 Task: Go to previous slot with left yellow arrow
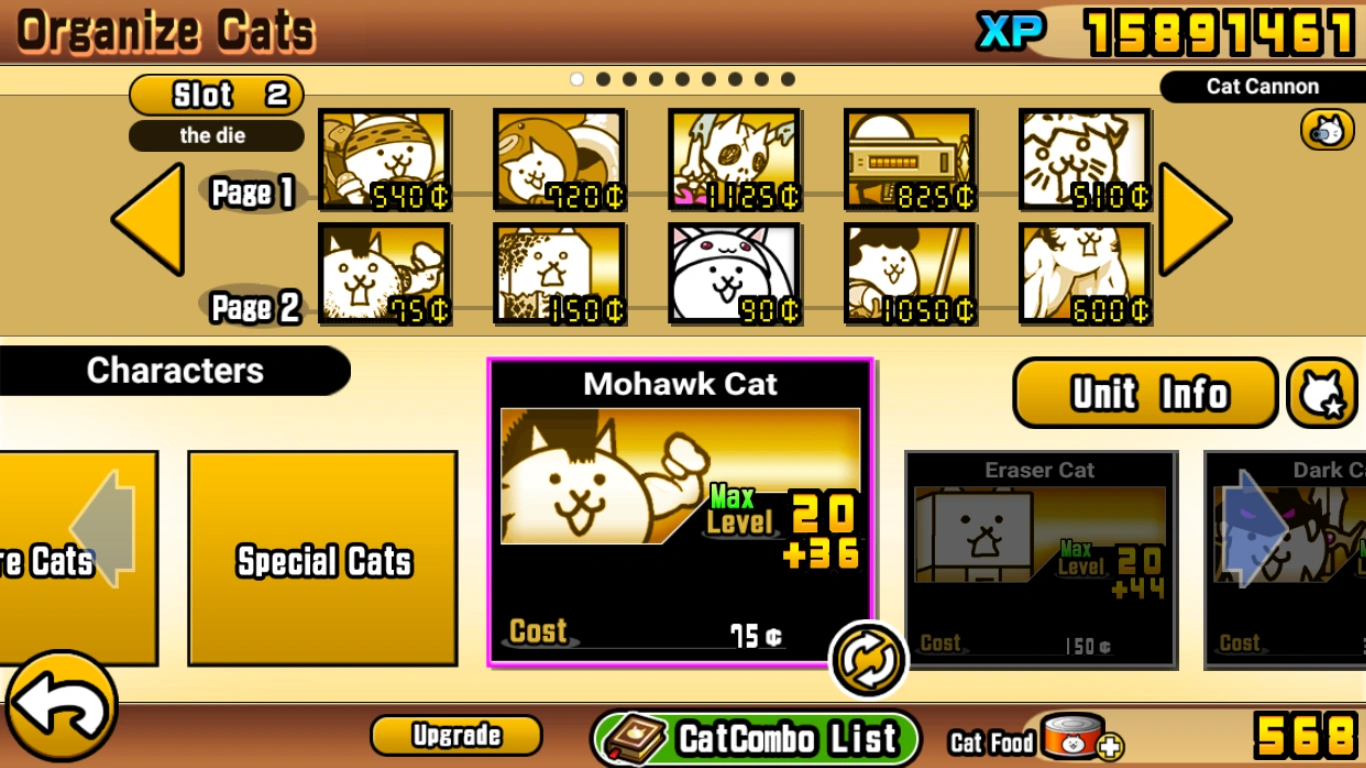pyautogui.click(x=148, y=219)
